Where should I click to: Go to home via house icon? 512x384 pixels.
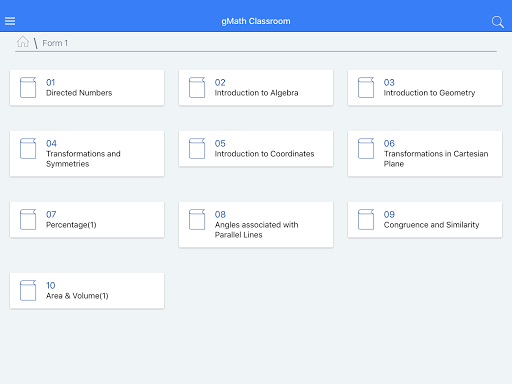pyautogui.click(x=23, y=42)
